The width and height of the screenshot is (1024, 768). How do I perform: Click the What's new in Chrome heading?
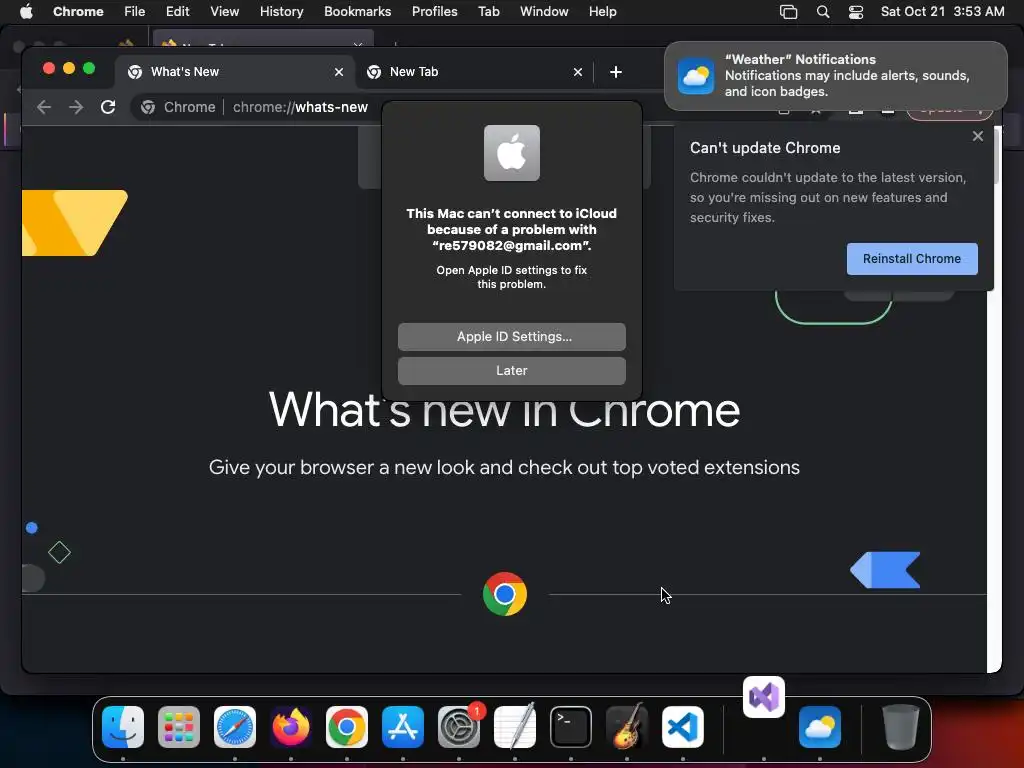504,410
